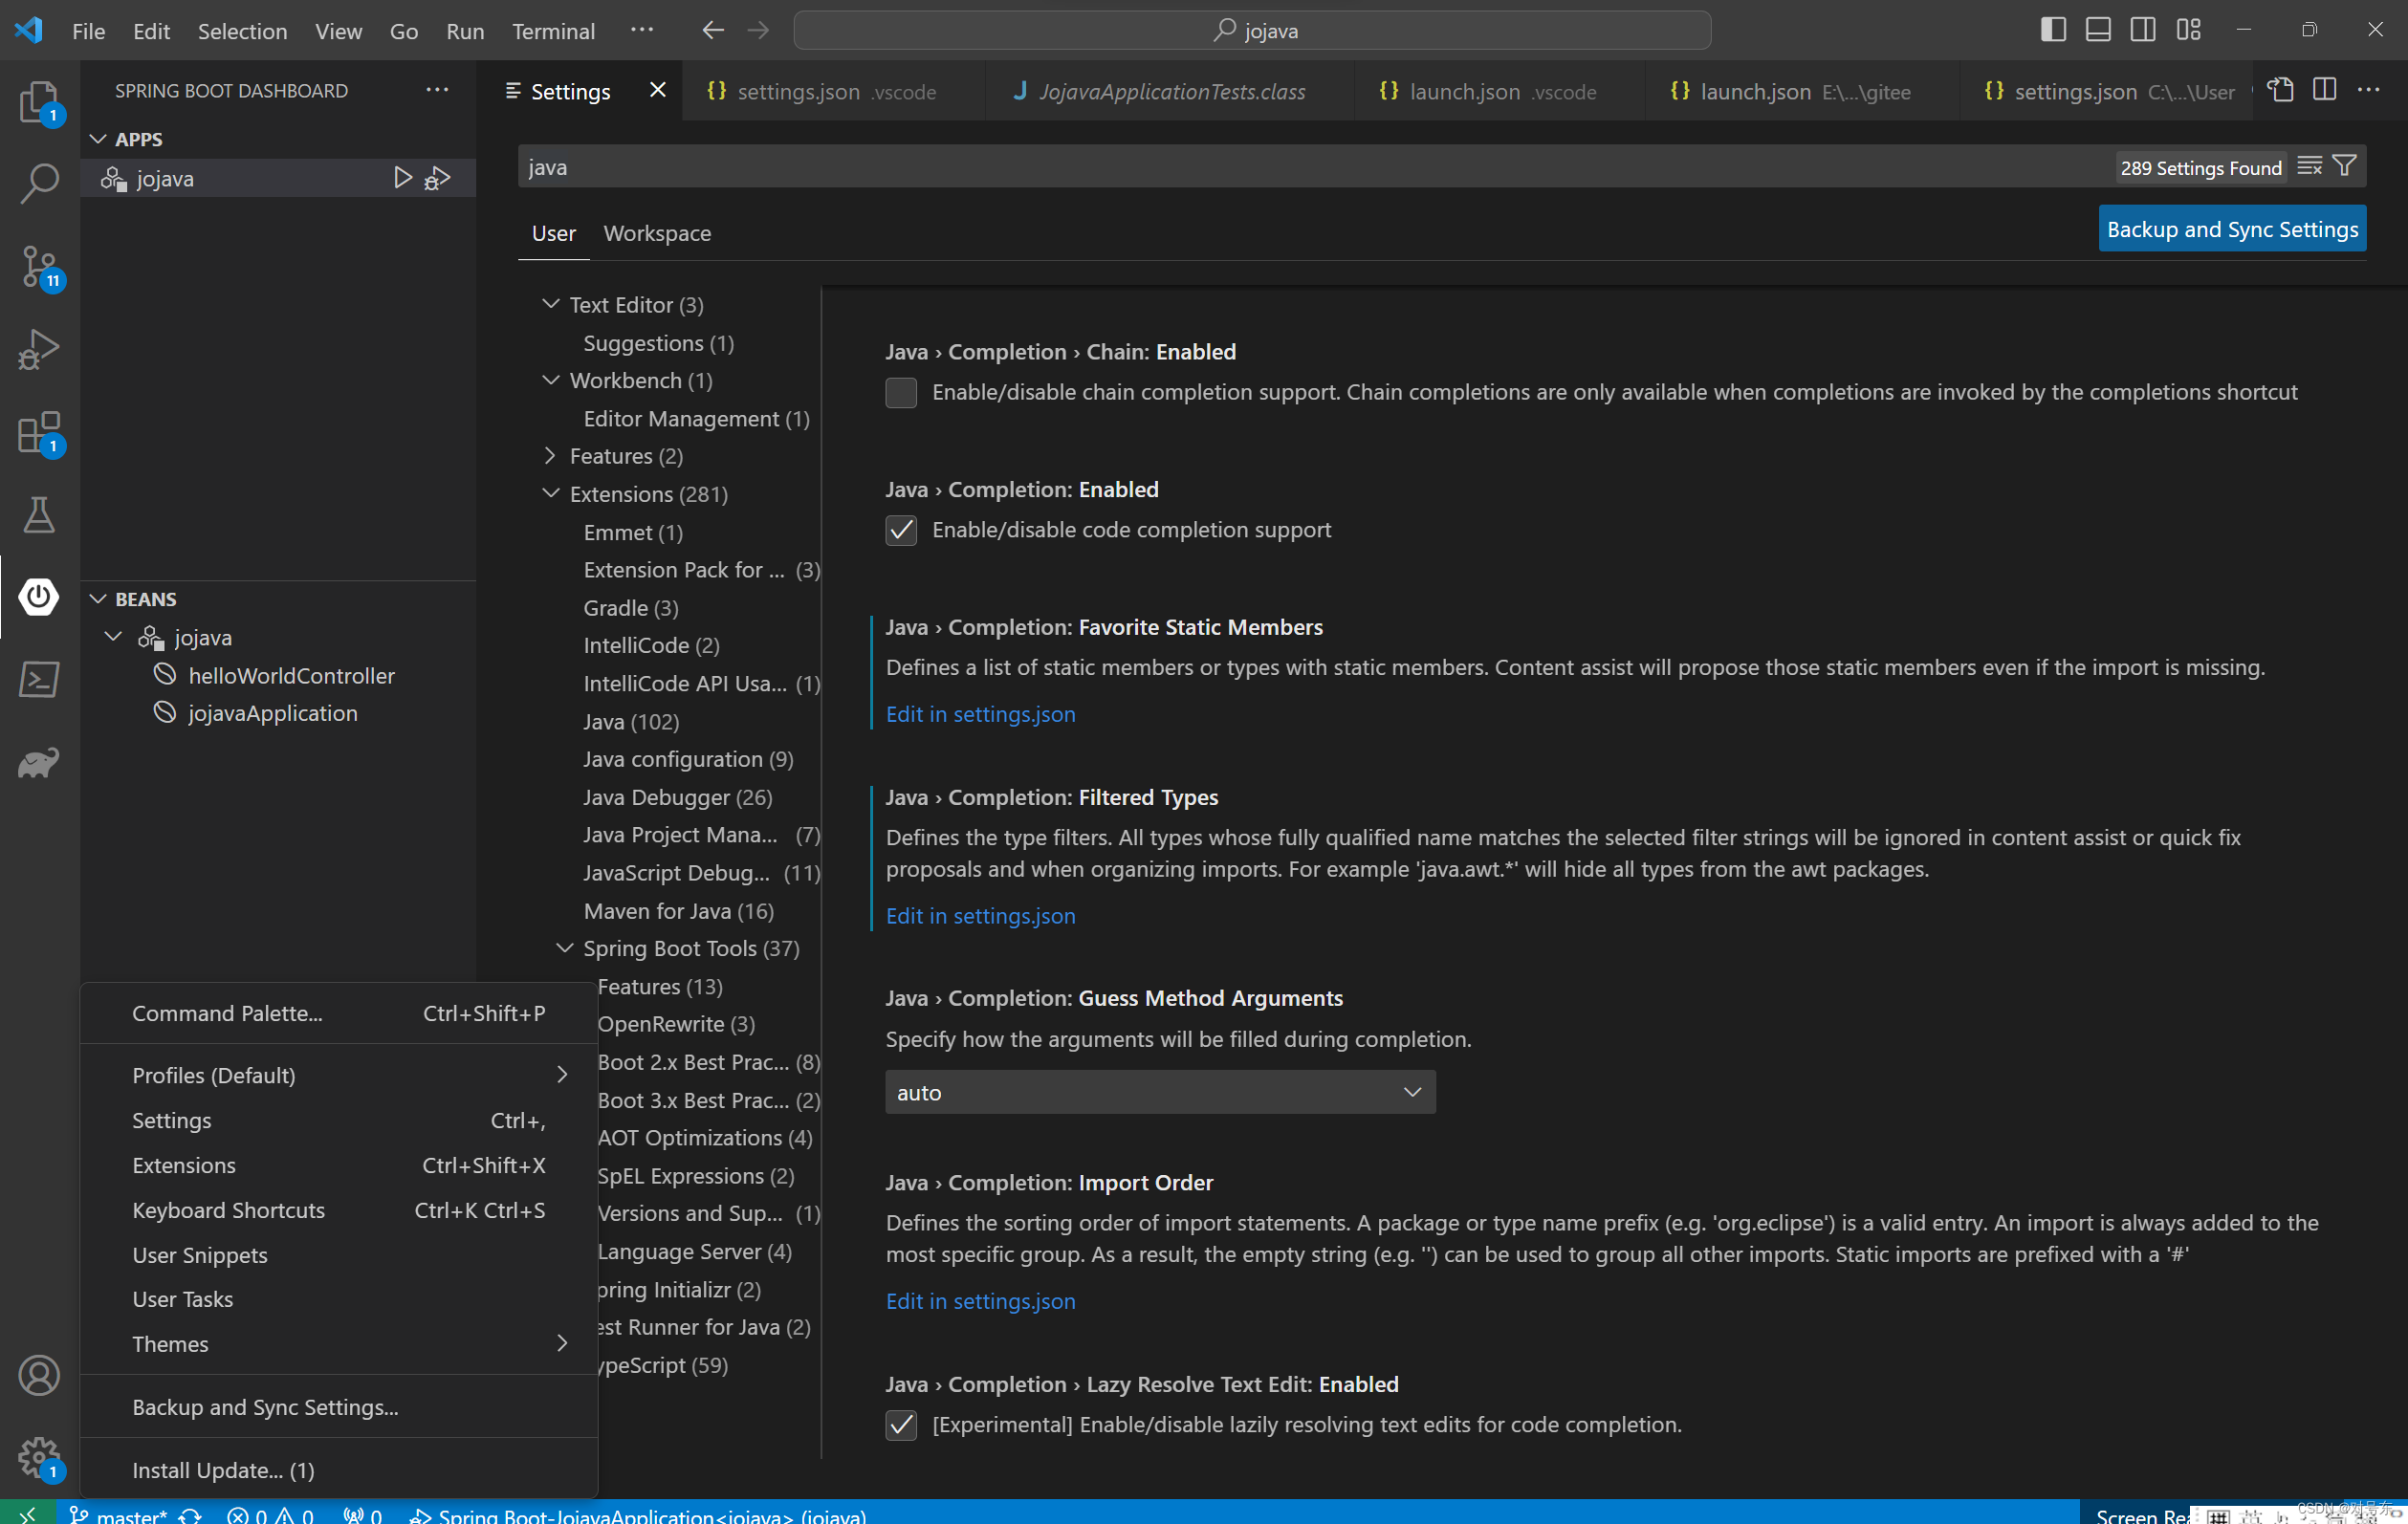Viewport: 2408px width, 1524px height.
Task: Run the jojava app with play icon
Action: pyautogui.click(x=402, y=178)
